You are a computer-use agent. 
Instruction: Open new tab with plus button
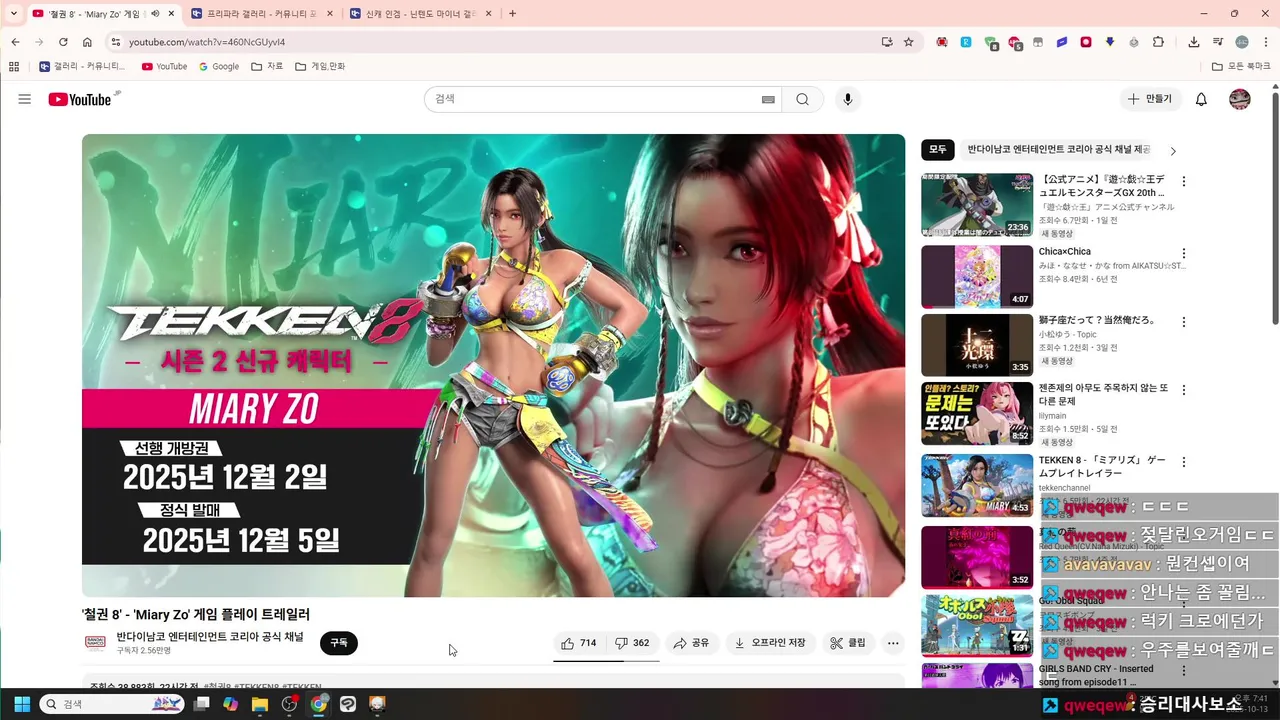(512, 13)
